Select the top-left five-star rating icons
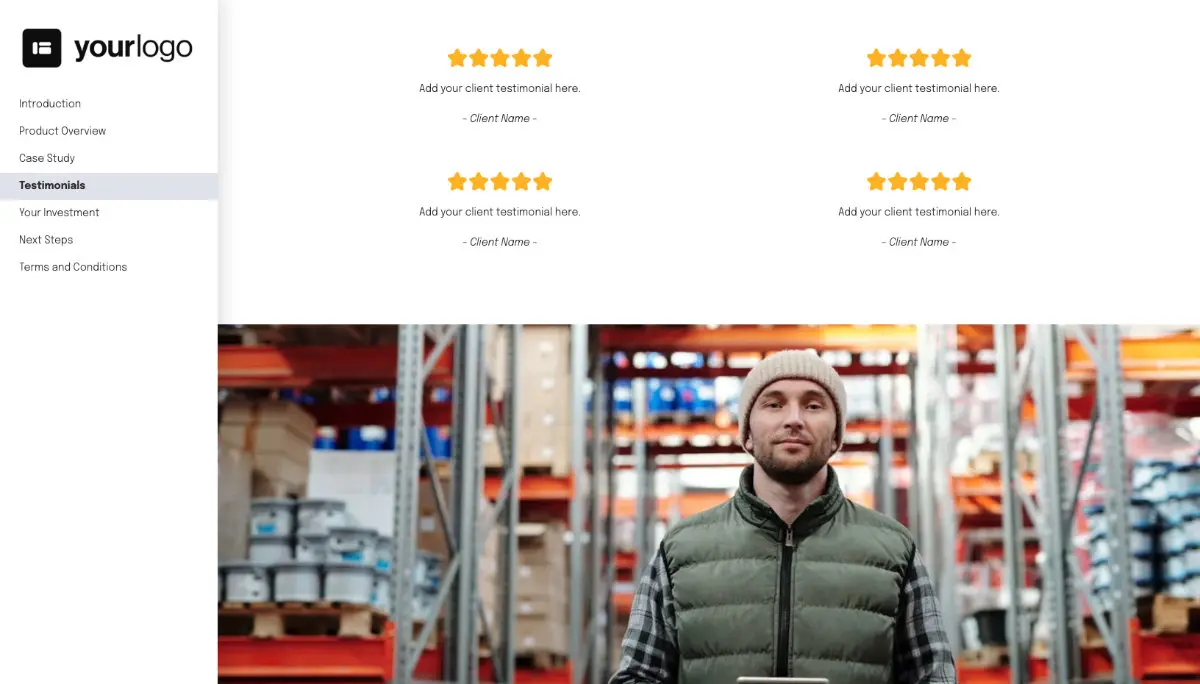 coord(500,58)
